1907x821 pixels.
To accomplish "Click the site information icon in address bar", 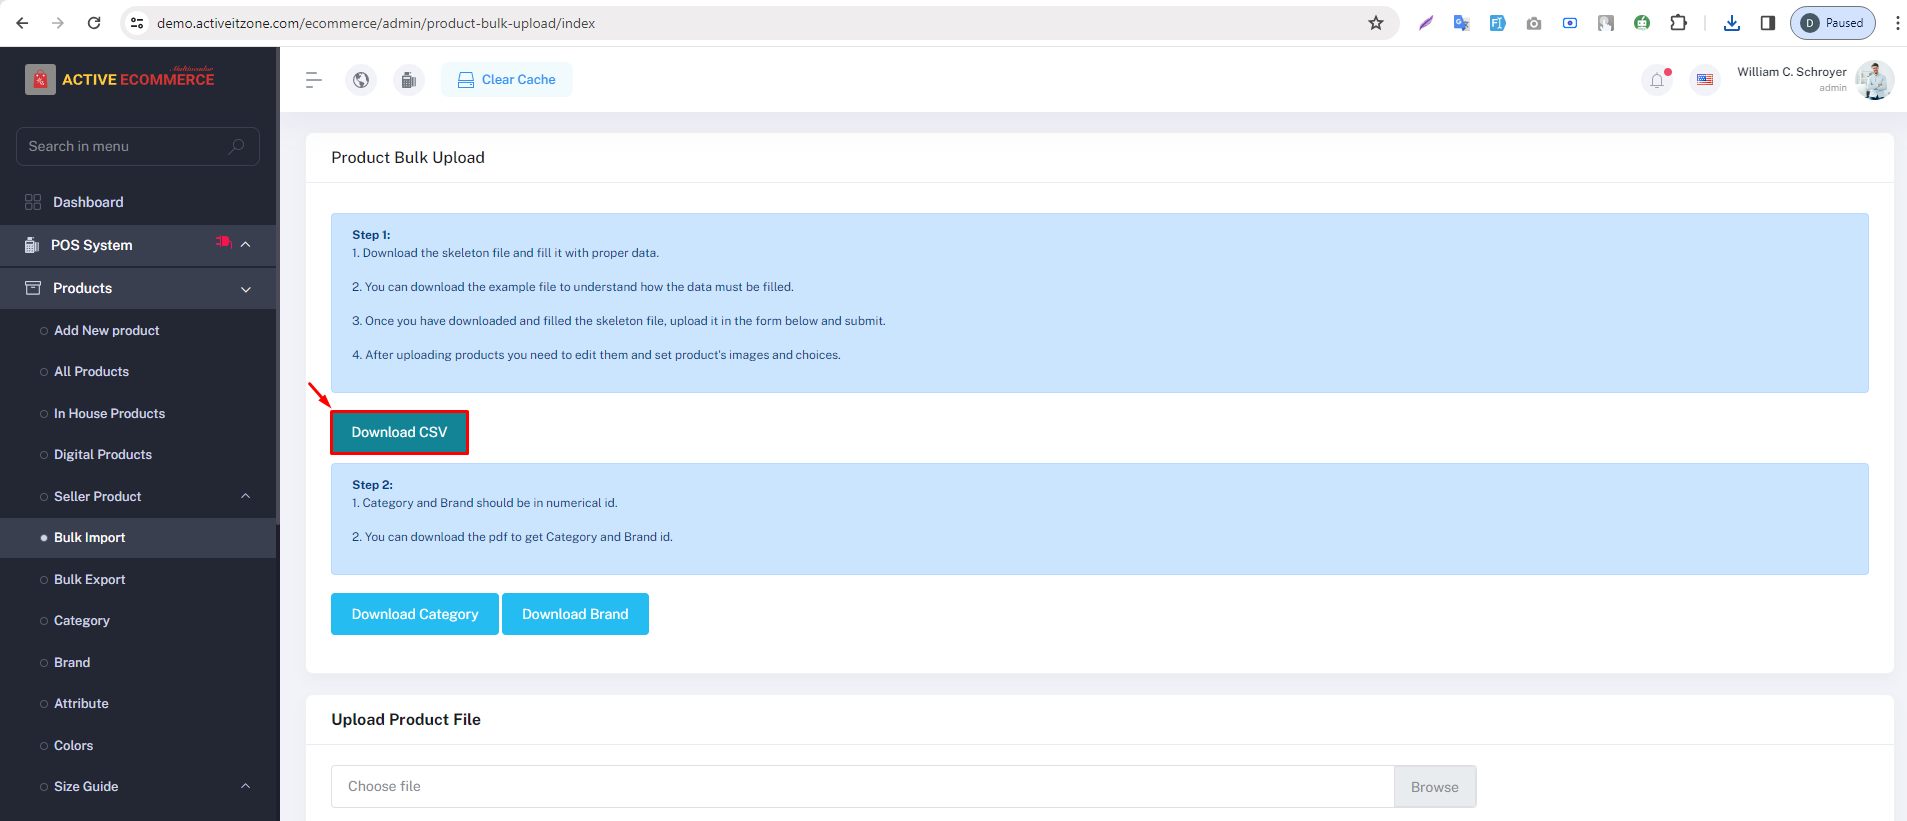I will (138, 23).
